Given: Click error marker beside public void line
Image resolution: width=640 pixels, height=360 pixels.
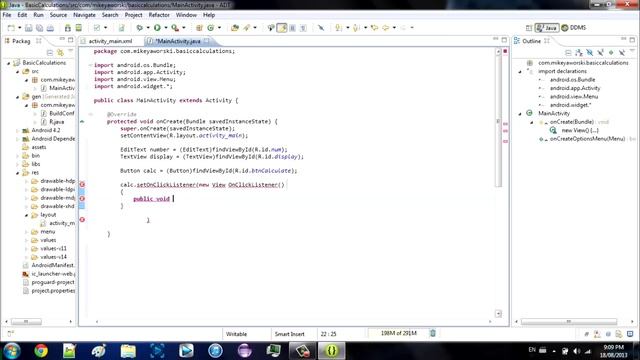Looking at the screenshot, I should [82, 198].
